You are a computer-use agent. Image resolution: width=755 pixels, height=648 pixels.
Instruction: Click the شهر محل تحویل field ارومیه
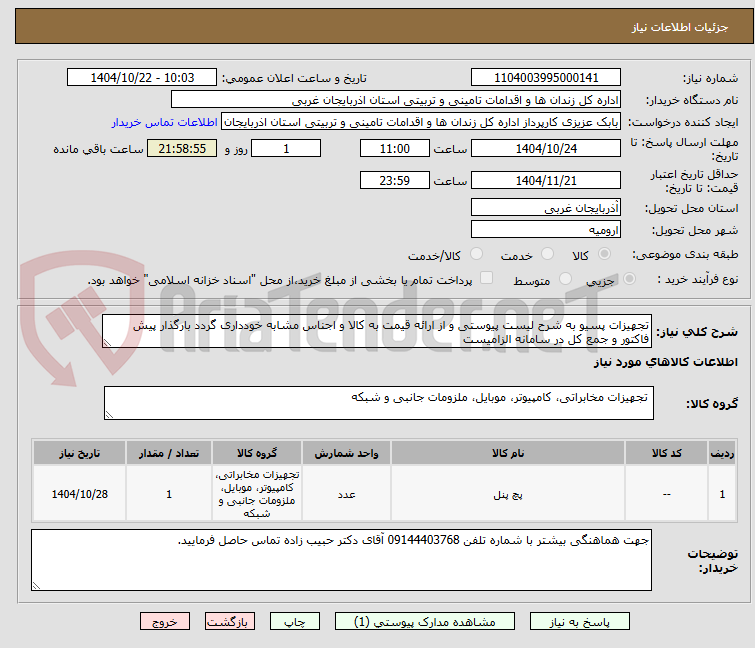coord(546,229)
